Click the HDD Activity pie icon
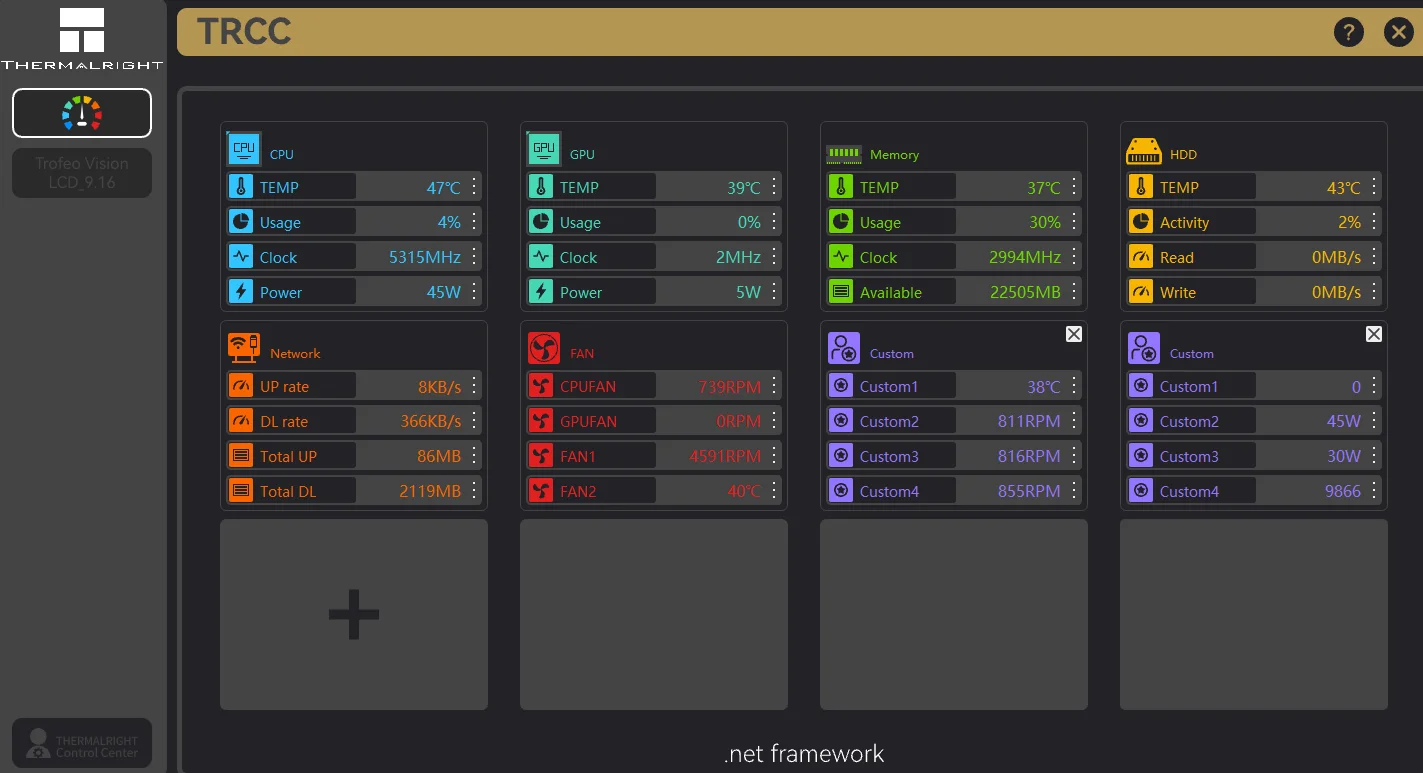 (1141, 222)
